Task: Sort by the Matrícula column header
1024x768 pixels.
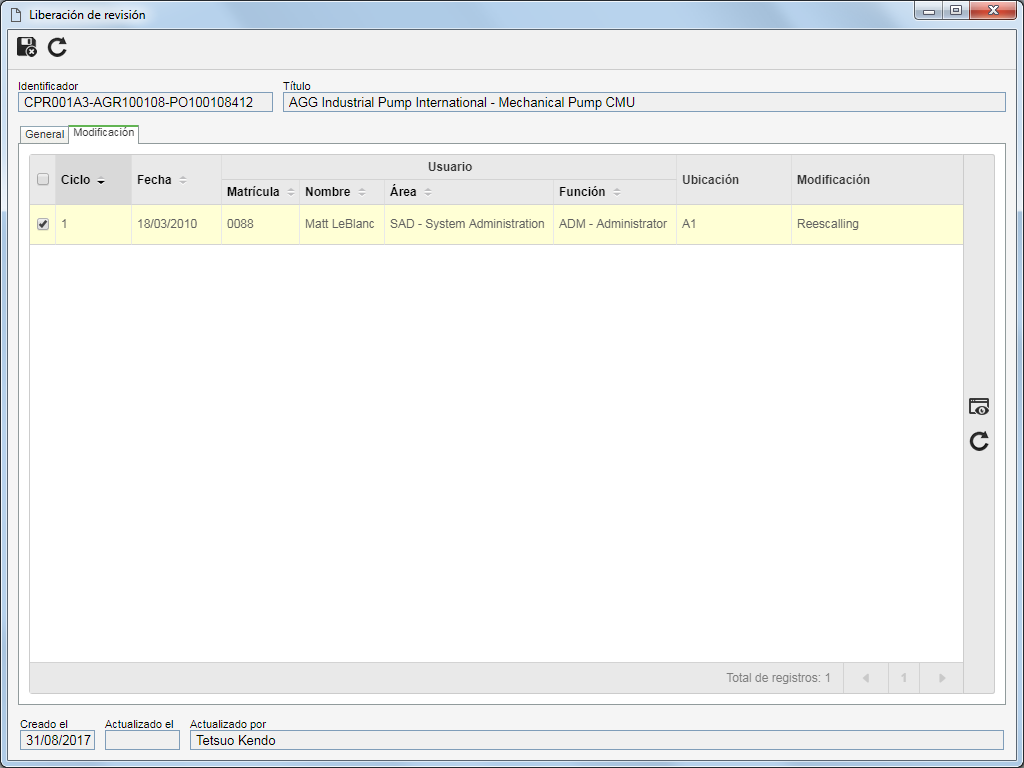Action: pos(261,192)
